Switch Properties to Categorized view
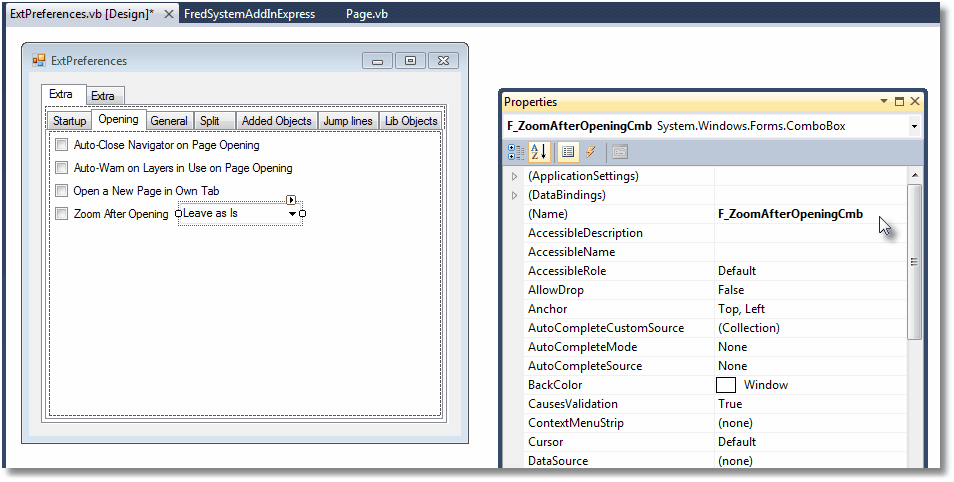This screenshot has height=482, width=954. (x=515, y=152)
